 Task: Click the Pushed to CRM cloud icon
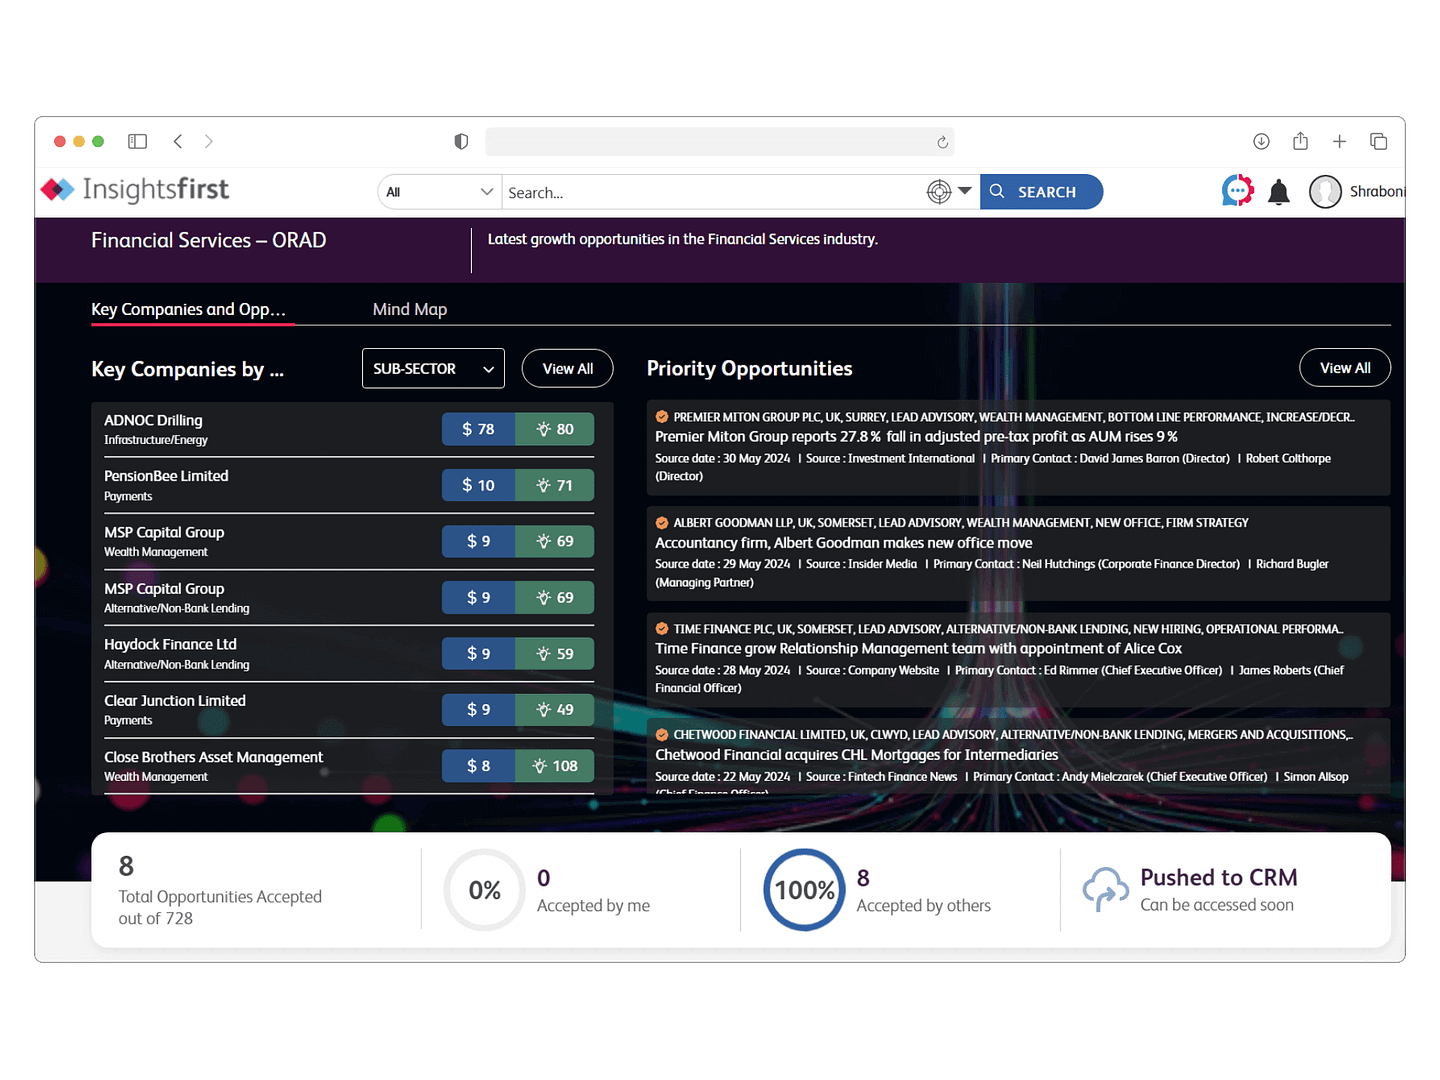[1105, 889]
